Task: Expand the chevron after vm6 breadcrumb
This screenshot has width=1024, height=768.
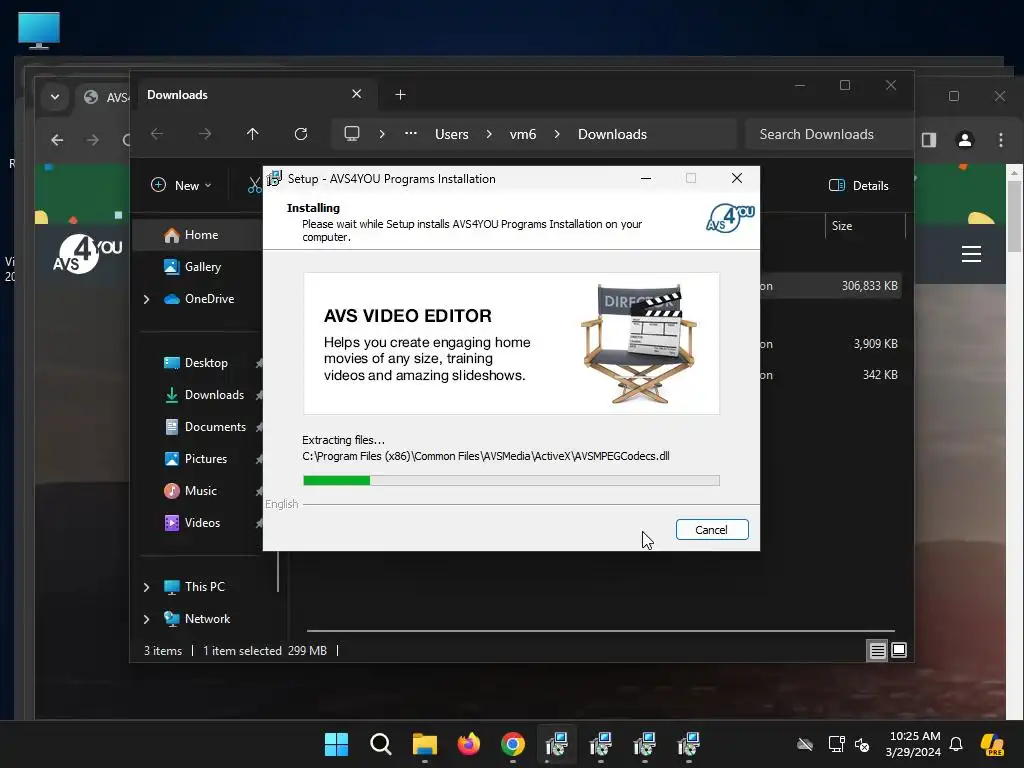Action: [x=557, y=134]
